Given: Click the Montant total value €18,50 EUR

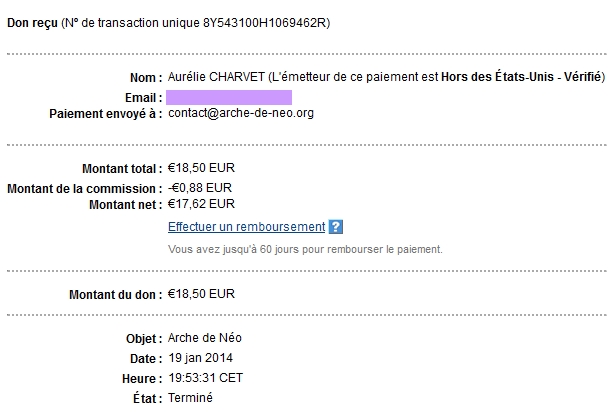Looking at the screenshot, I should coord(201,168).
